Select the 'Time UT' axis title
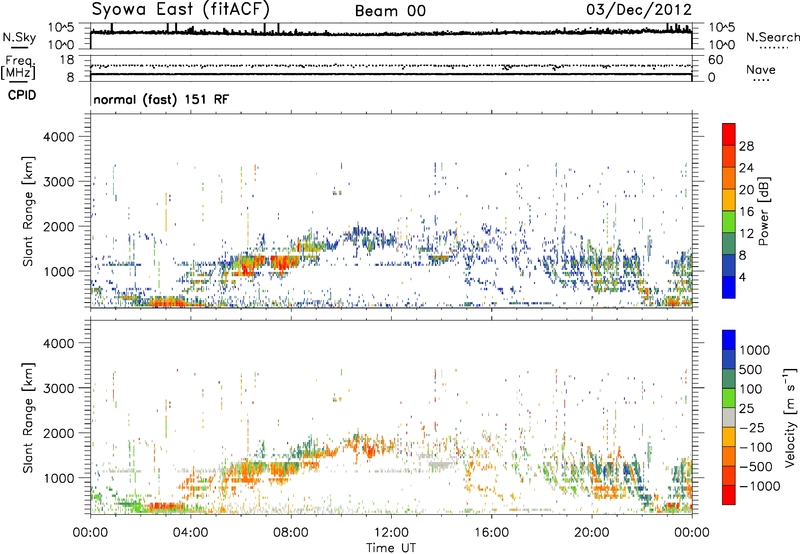 [391, 547]
